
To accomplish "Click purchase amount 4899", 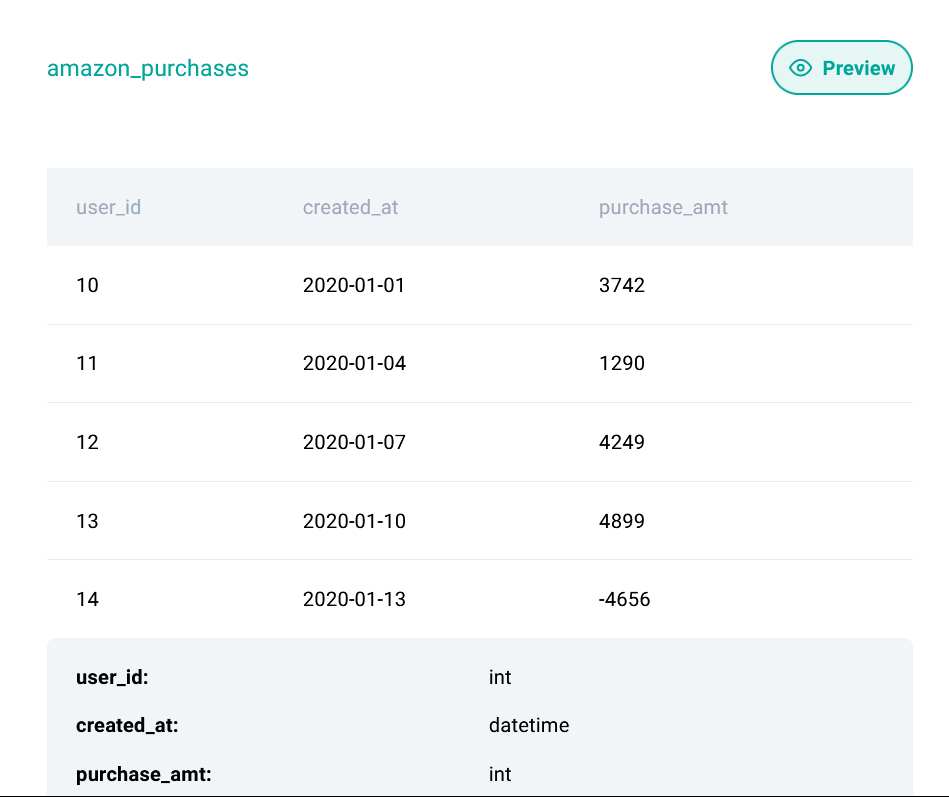I will click(x=622, y=520).
